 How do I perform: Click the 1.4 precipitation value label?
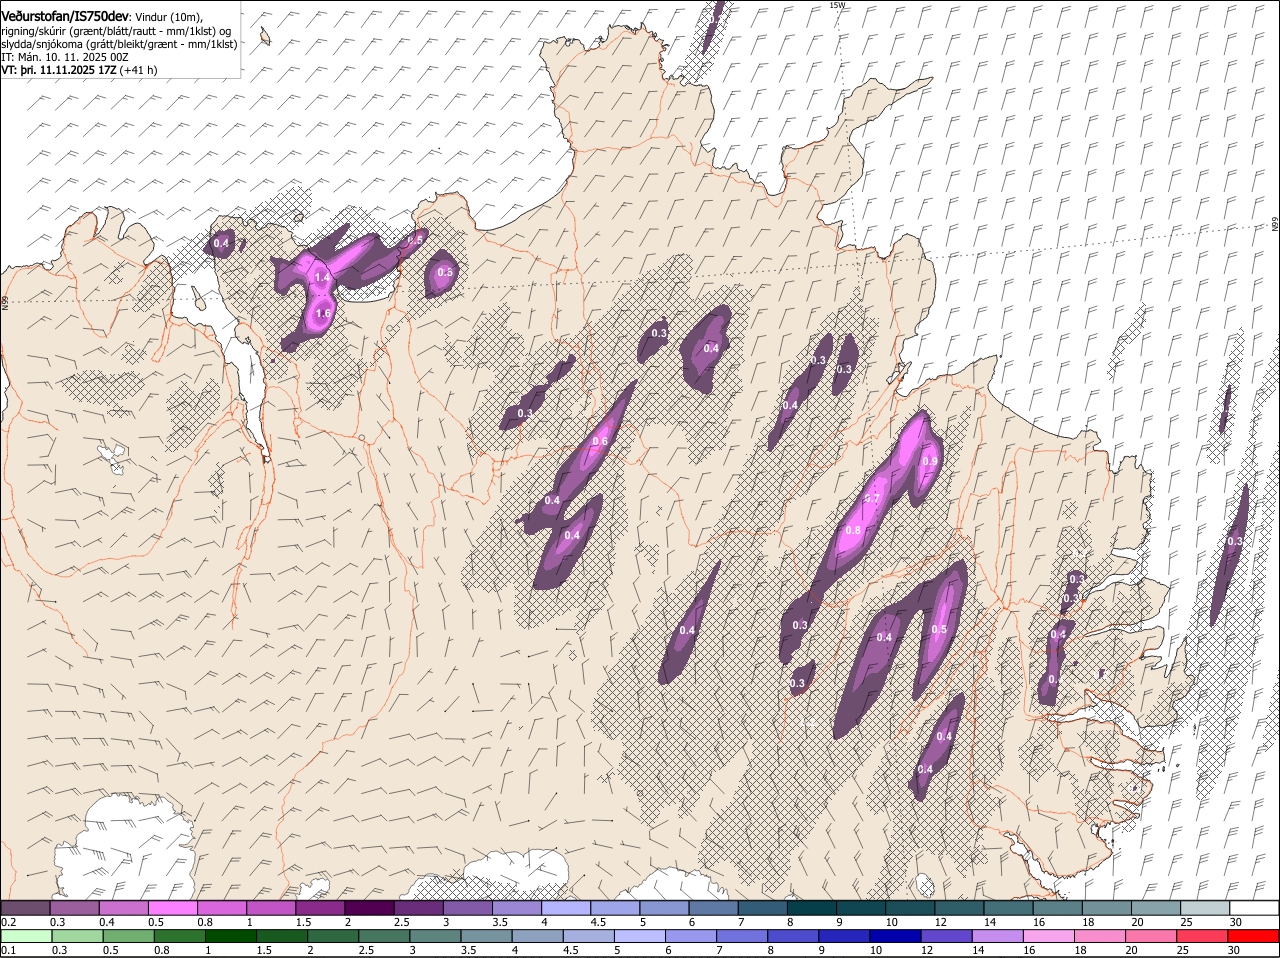(x=322, y=277)
